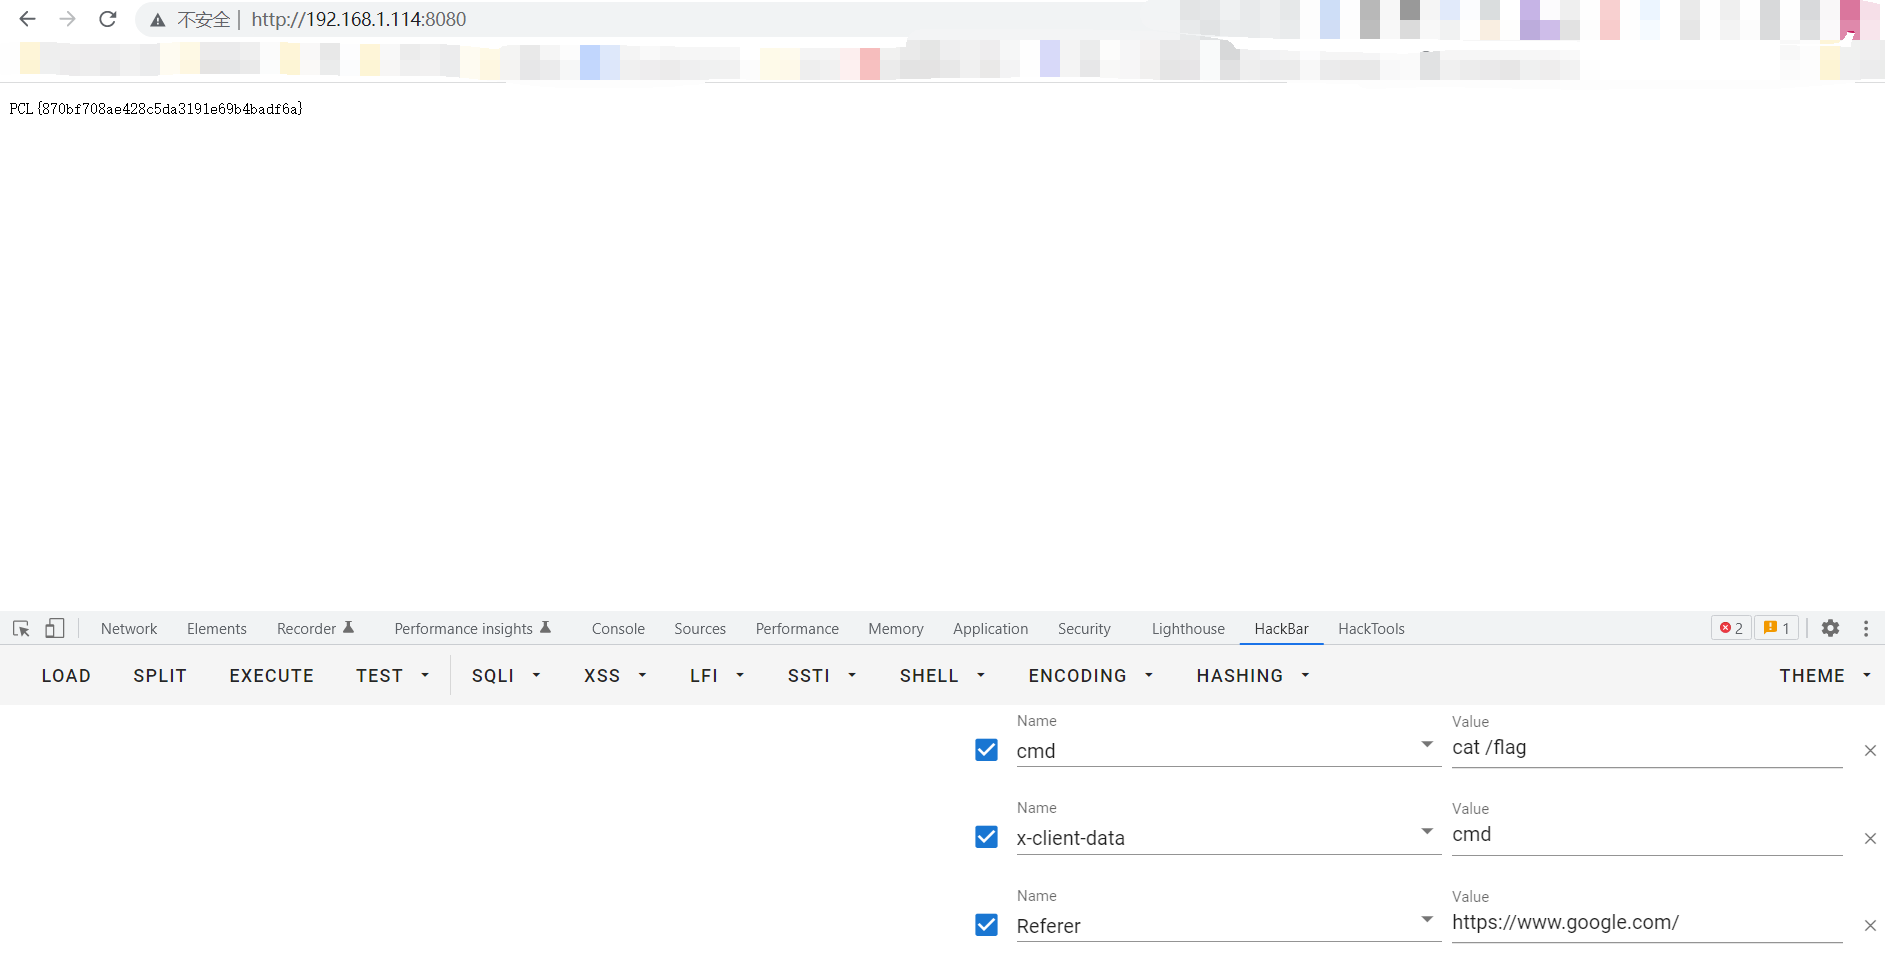Screen dimensions: 1885x969
Task: Remove the cmd header row
Action: 1870,750
